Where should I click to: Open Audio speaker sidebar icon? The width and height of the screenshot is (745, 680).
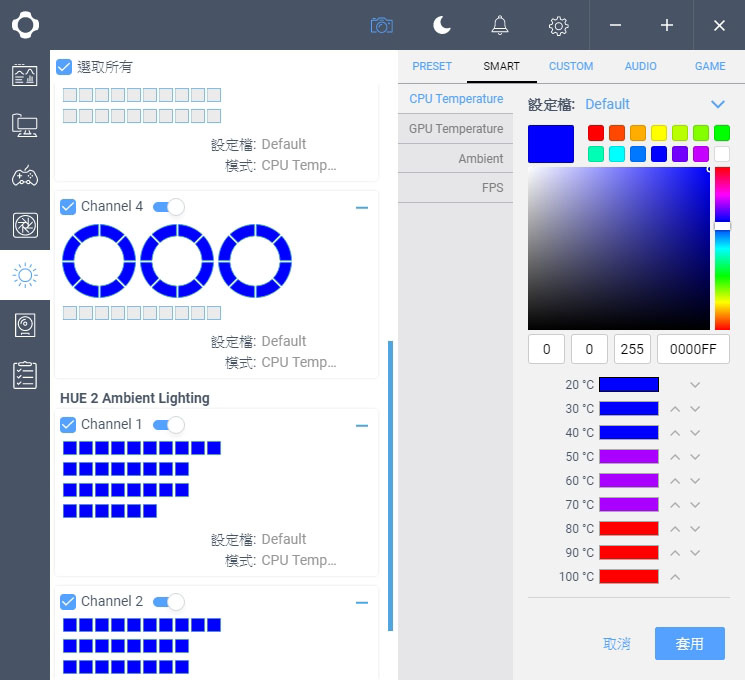tap(25, 325)
